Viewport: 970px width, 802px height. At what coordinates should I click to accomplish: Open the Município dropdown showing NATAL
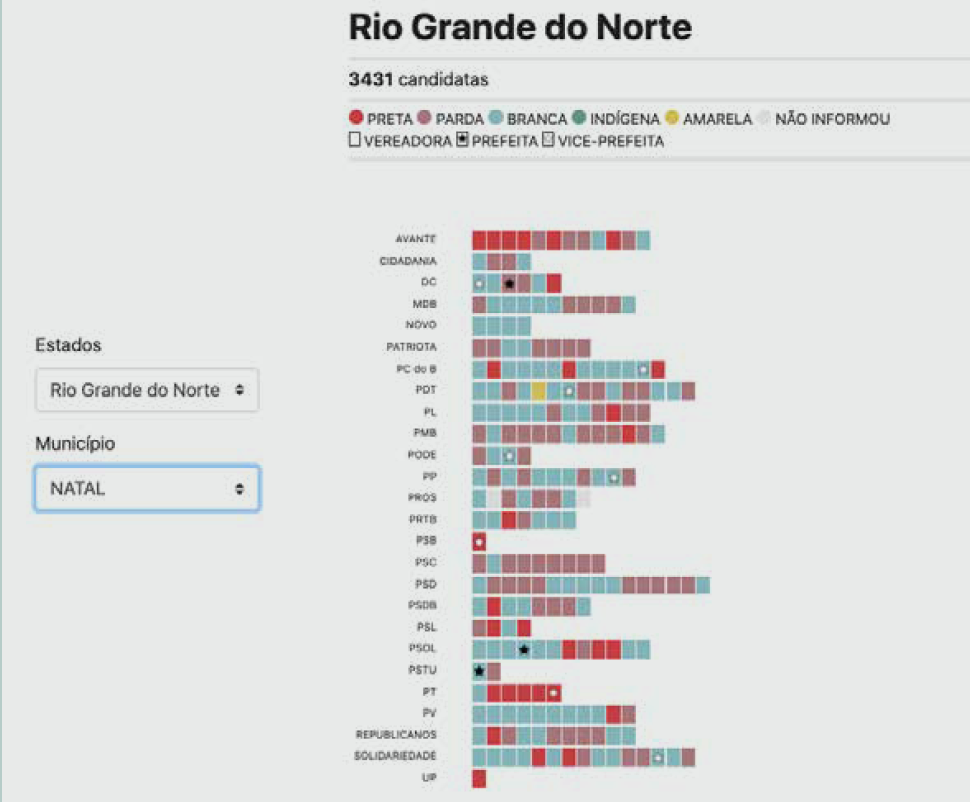pyautogui.click(x=147, y=488)
